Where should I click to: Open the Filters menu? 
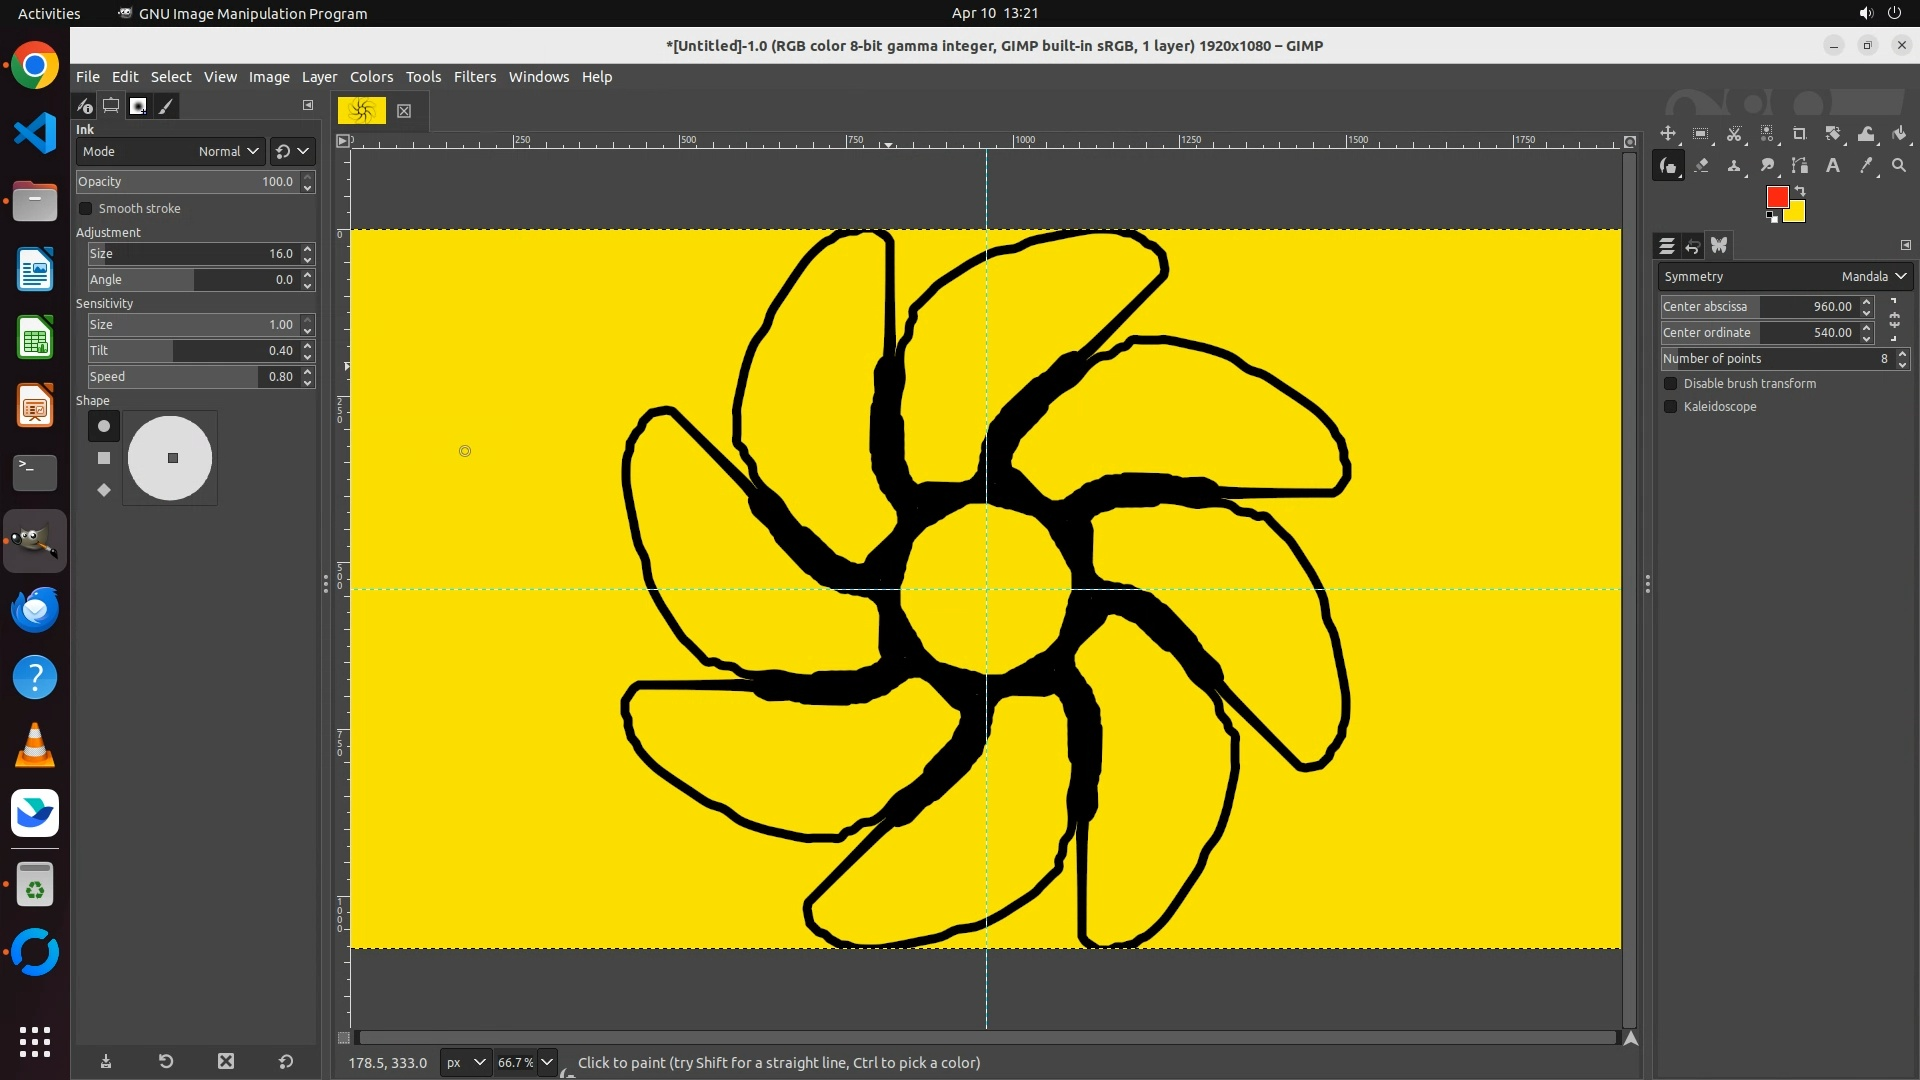pyautogui.click(x=474, y=77)
